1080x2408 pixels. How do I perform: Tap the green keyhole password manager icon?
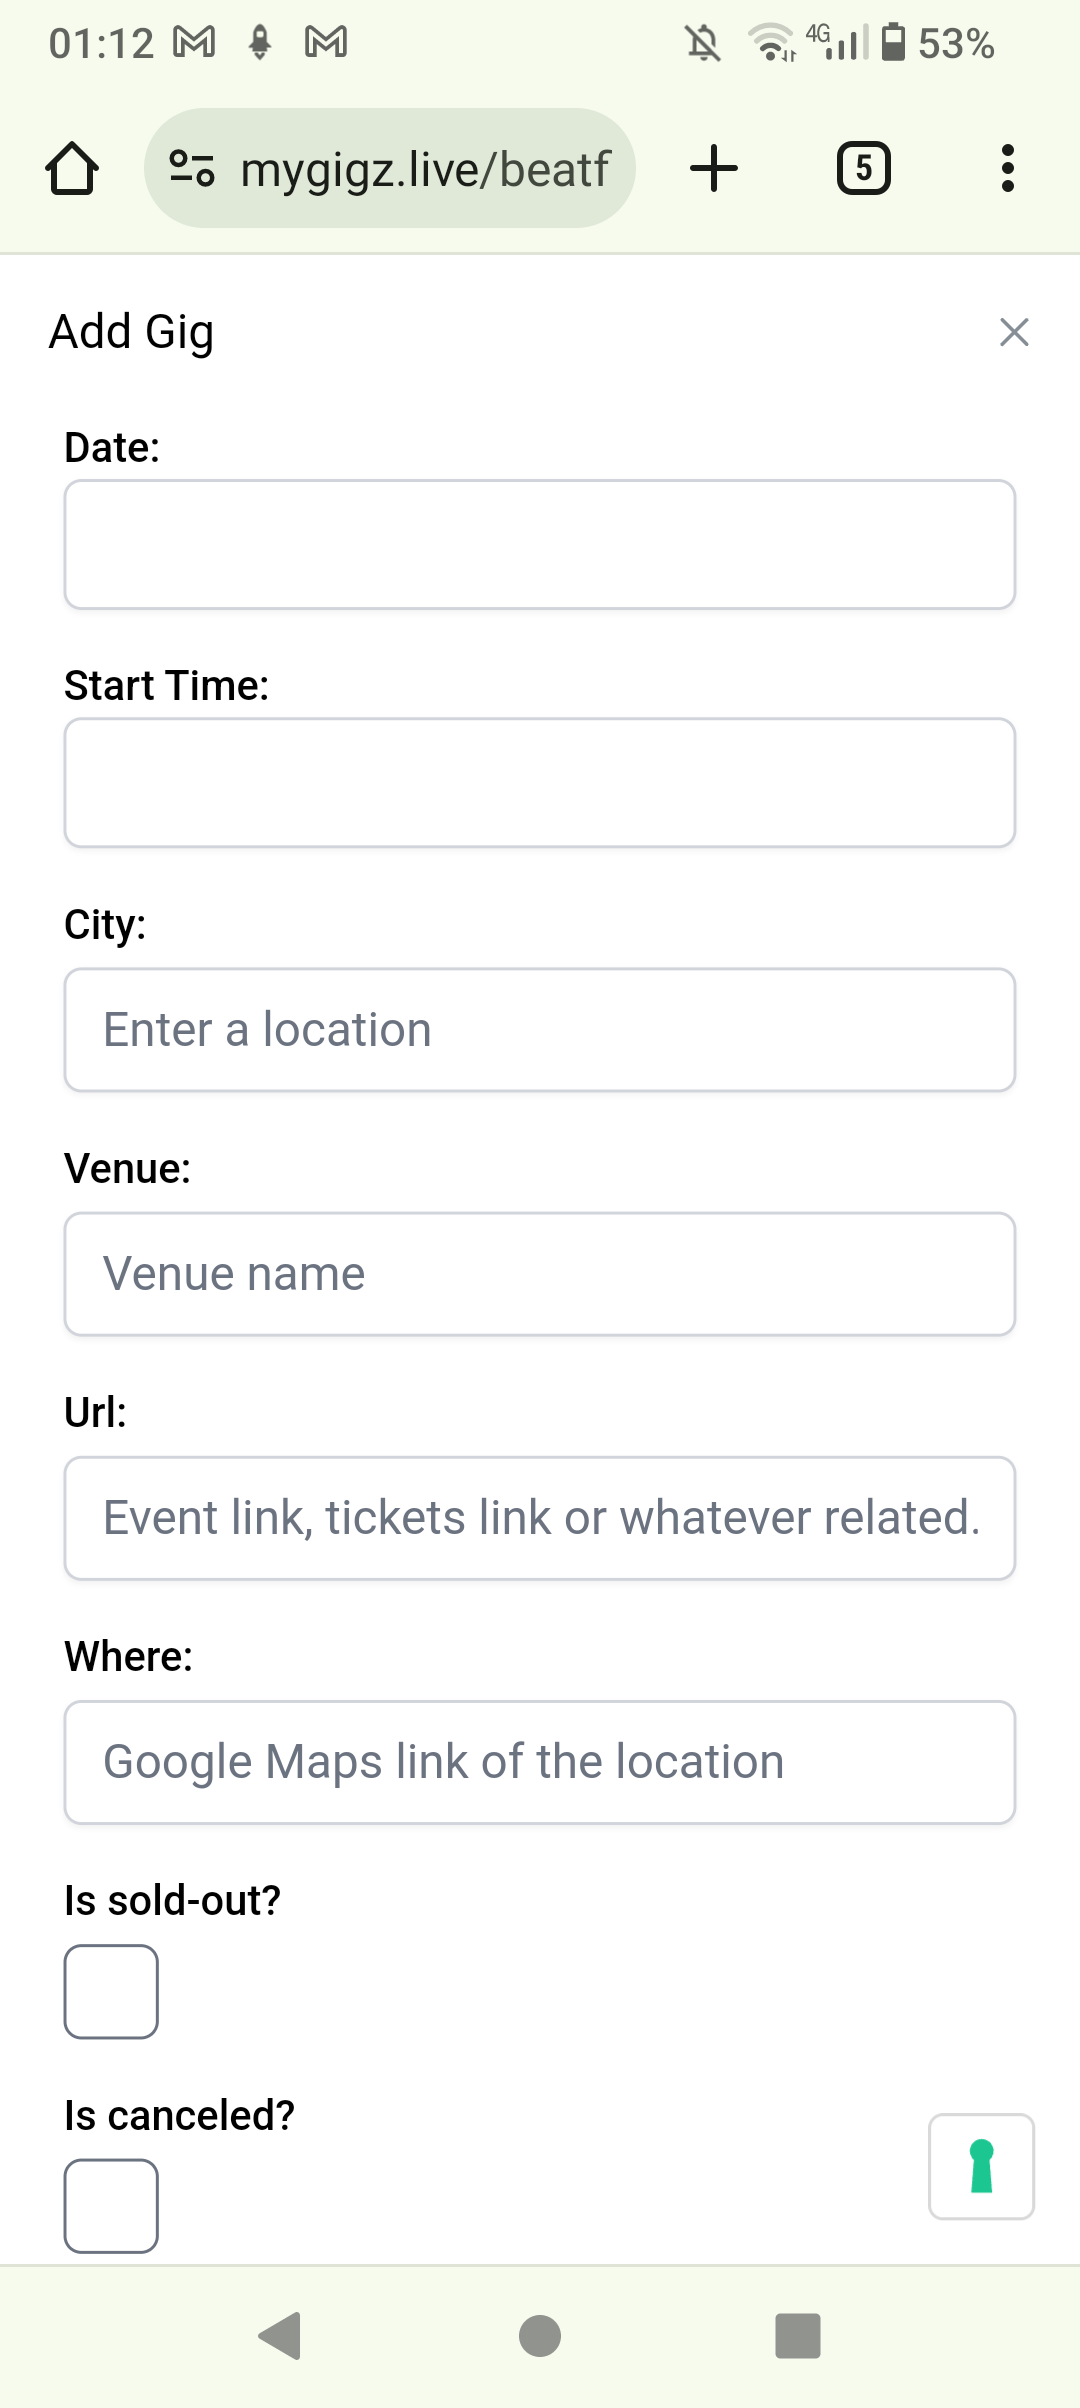[x=981, y=2166]
